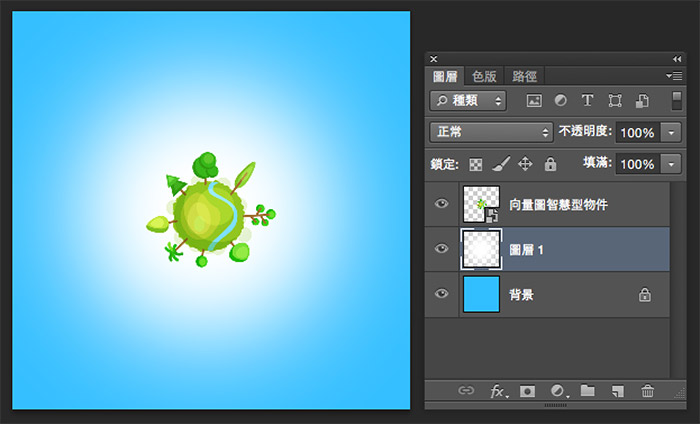Open the 正常 blend mode dropdown
This screenshot has width=700, height=424.
[x=490, y=132]
